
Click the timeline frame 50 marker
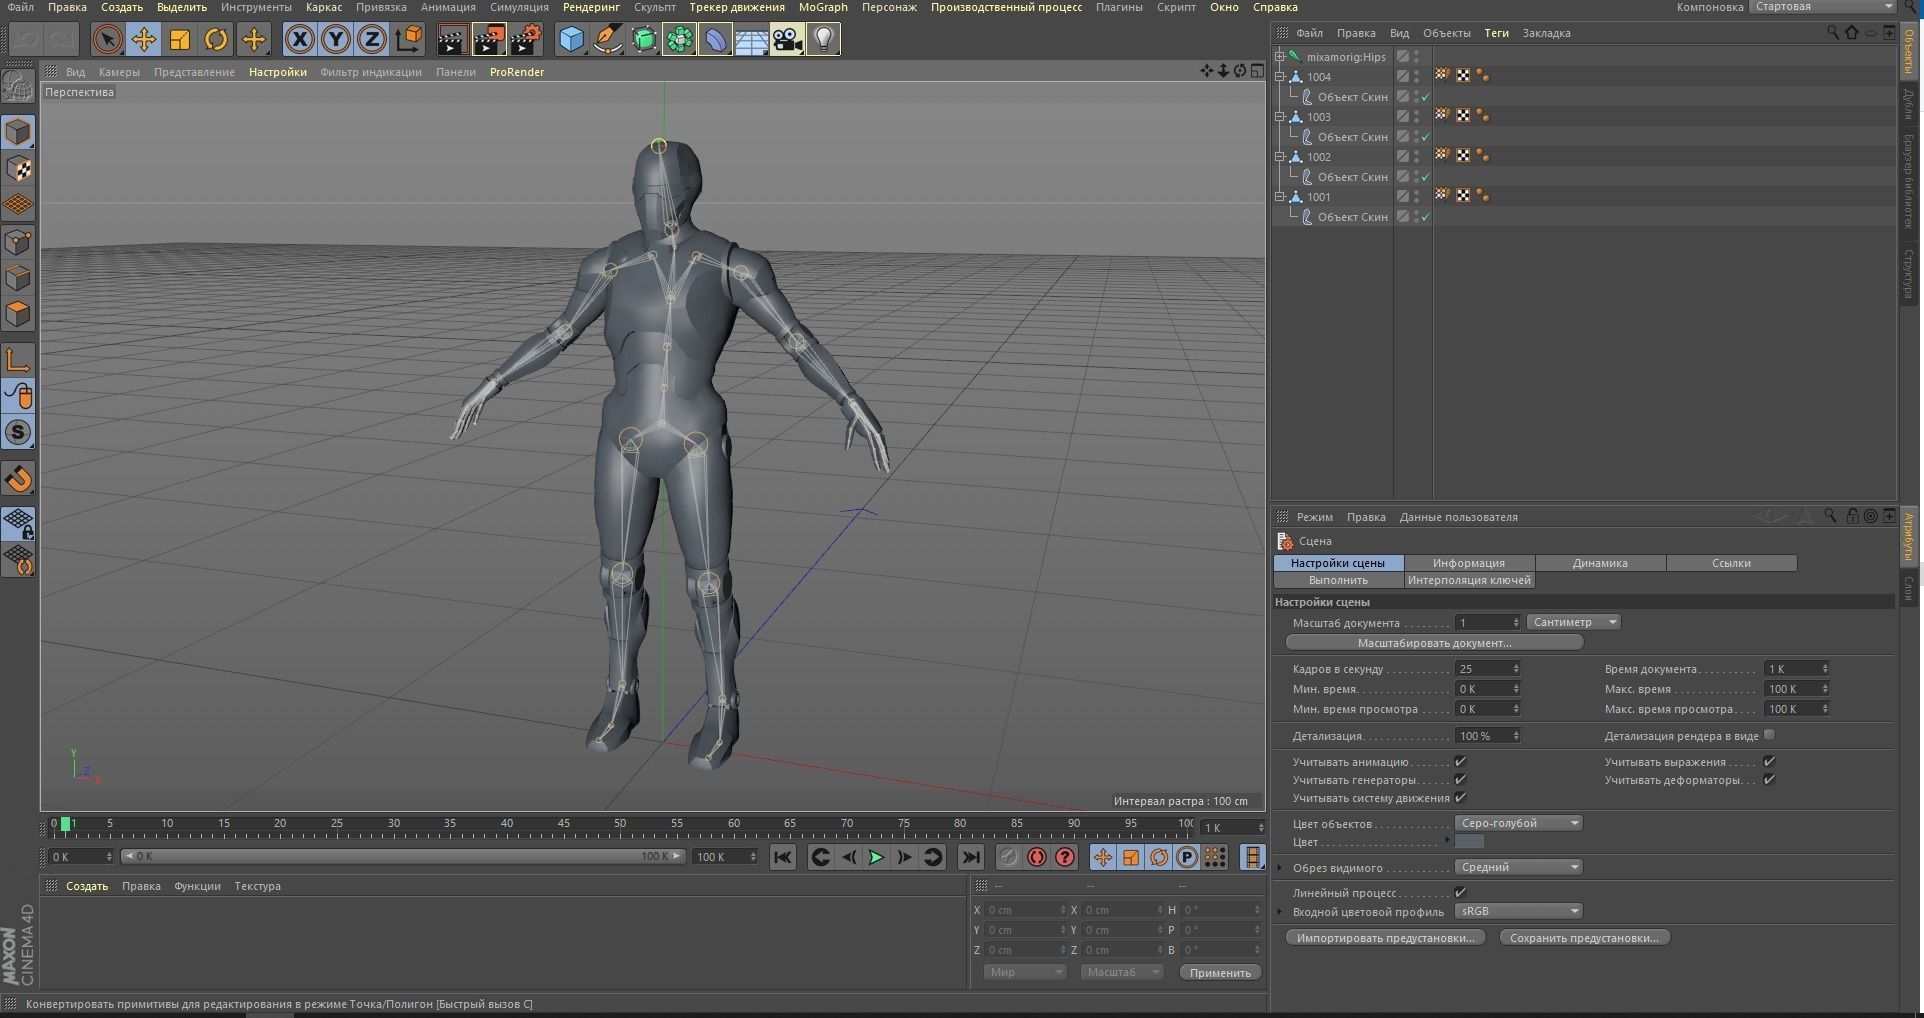[620, 825]
